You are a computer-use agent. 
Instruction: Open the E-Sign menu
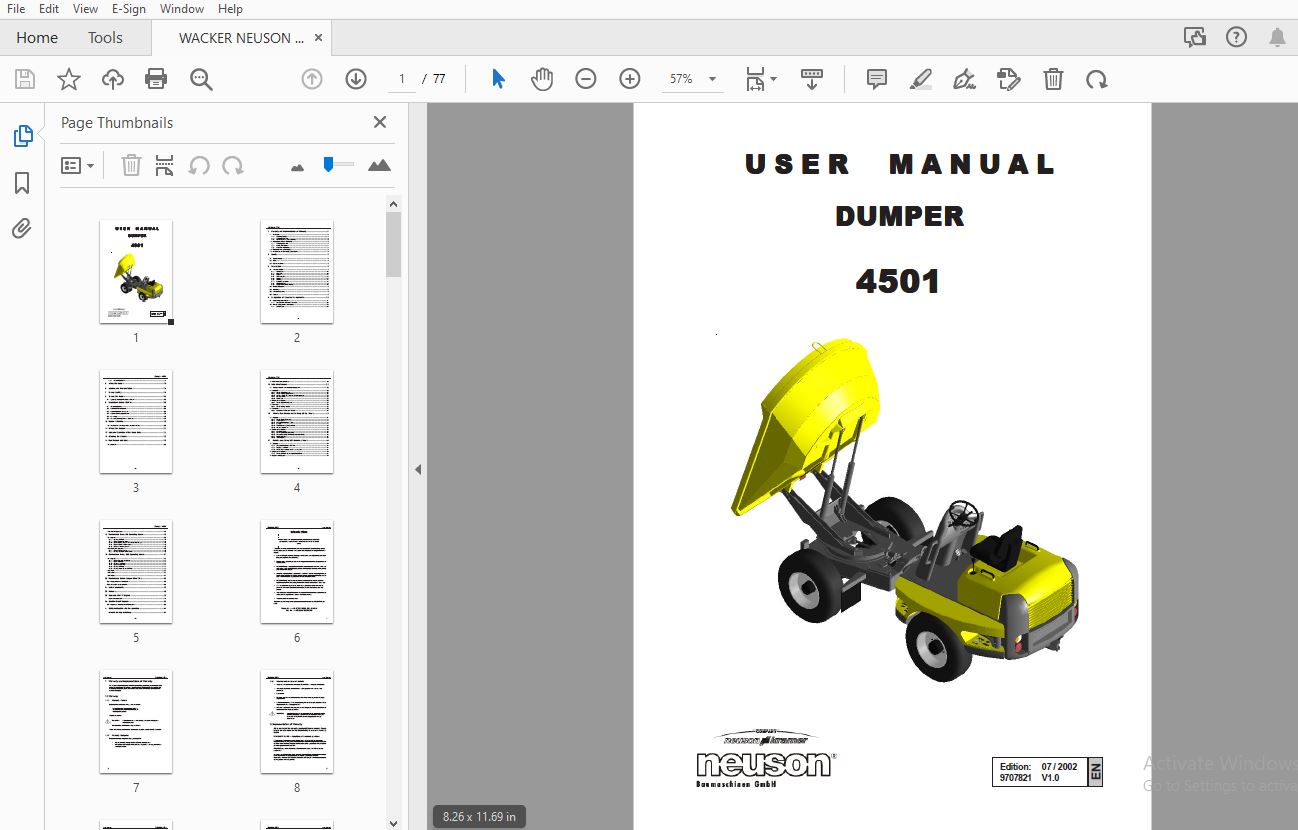pyautogui.click(x=129, y=9)
